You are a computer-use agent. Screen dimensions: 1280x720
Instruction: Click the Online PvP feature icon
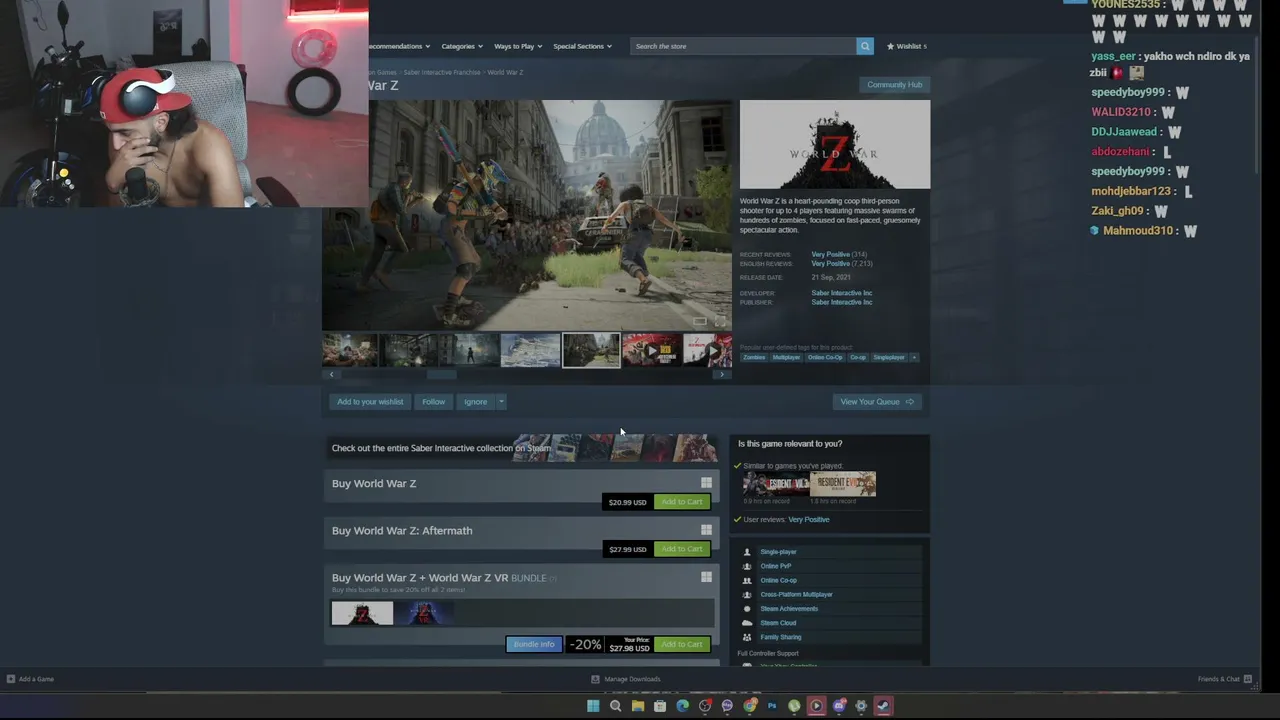point(746,566)
